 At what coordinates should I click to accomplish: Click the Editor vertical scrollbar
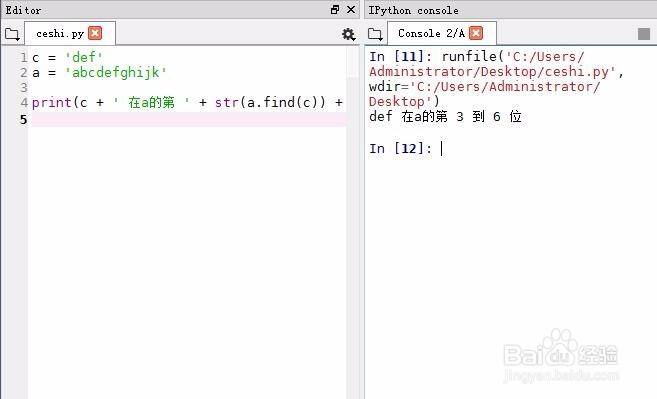click(x=353, y=222)
